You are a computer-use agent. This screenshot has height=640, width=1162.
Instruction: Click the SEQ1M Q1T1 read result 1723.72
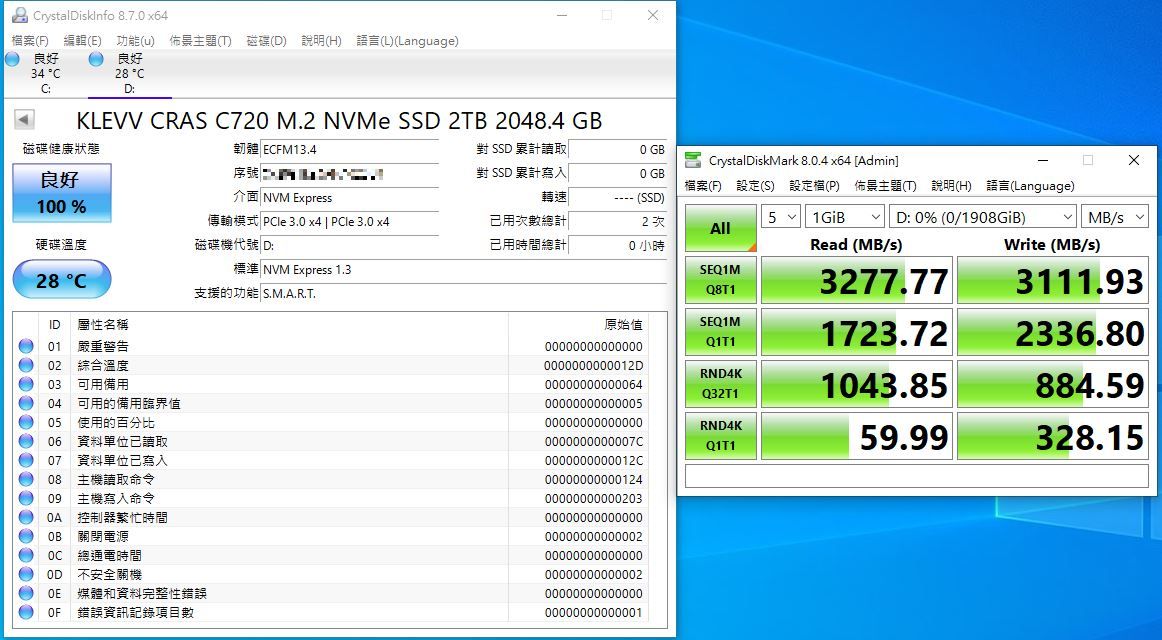click(x=857, y=332)
